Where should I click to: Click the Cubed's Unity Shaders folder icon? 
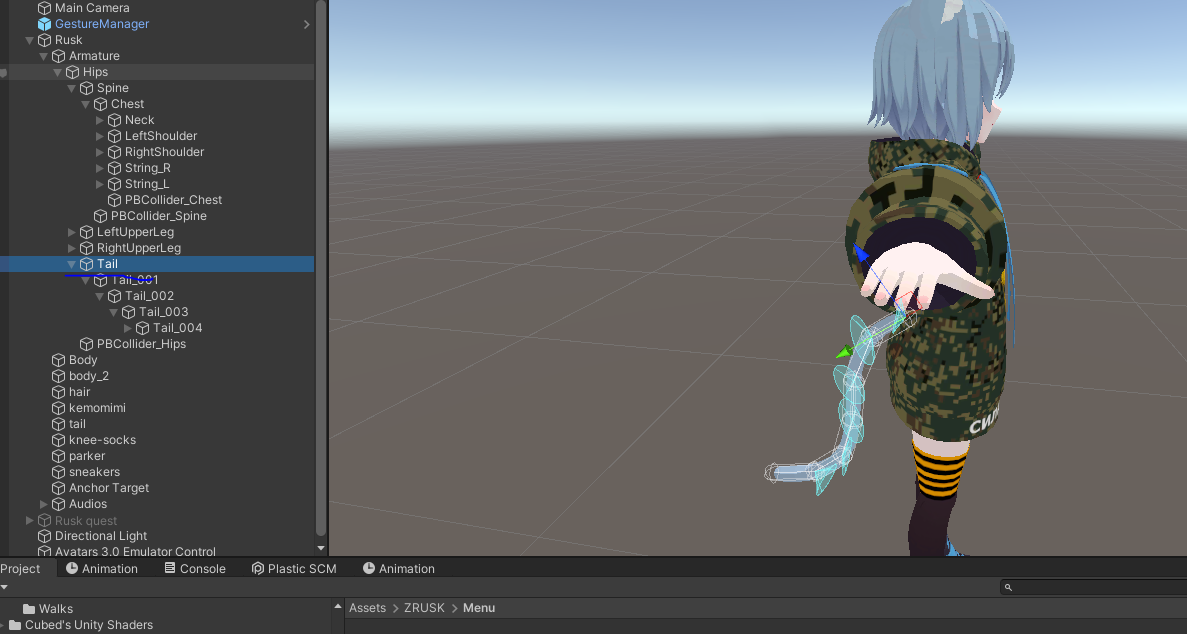tap(14, 625)
